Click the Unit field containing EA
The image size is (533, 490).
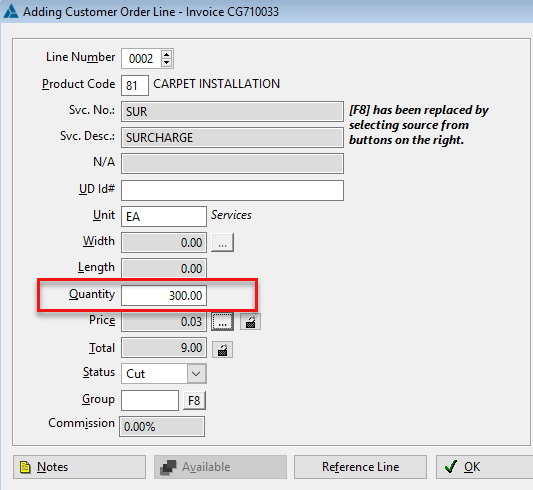tap(164, 216)
